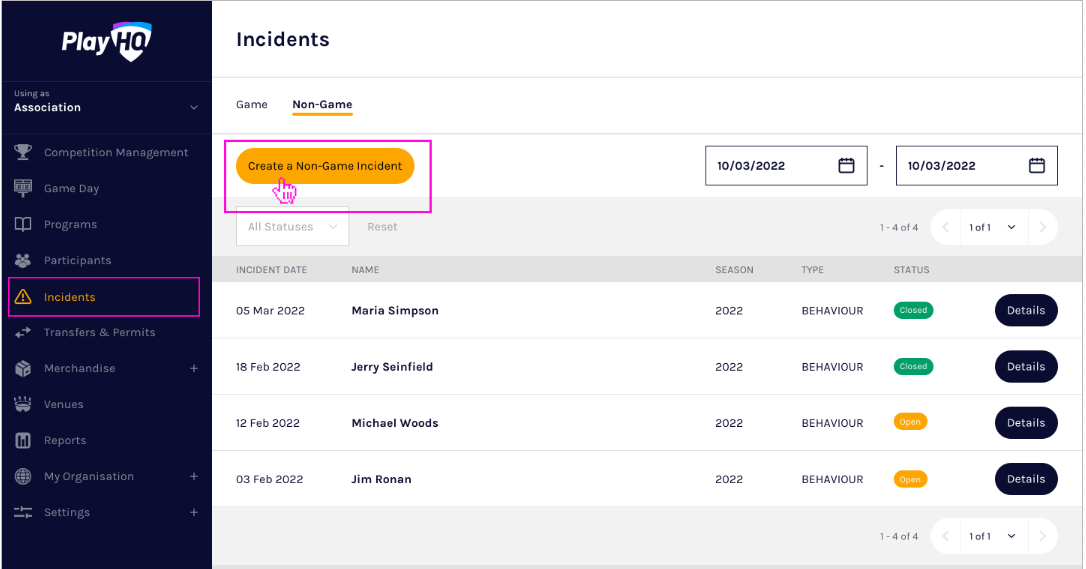Click the PlayHQ logo

[x=106, y=42]
